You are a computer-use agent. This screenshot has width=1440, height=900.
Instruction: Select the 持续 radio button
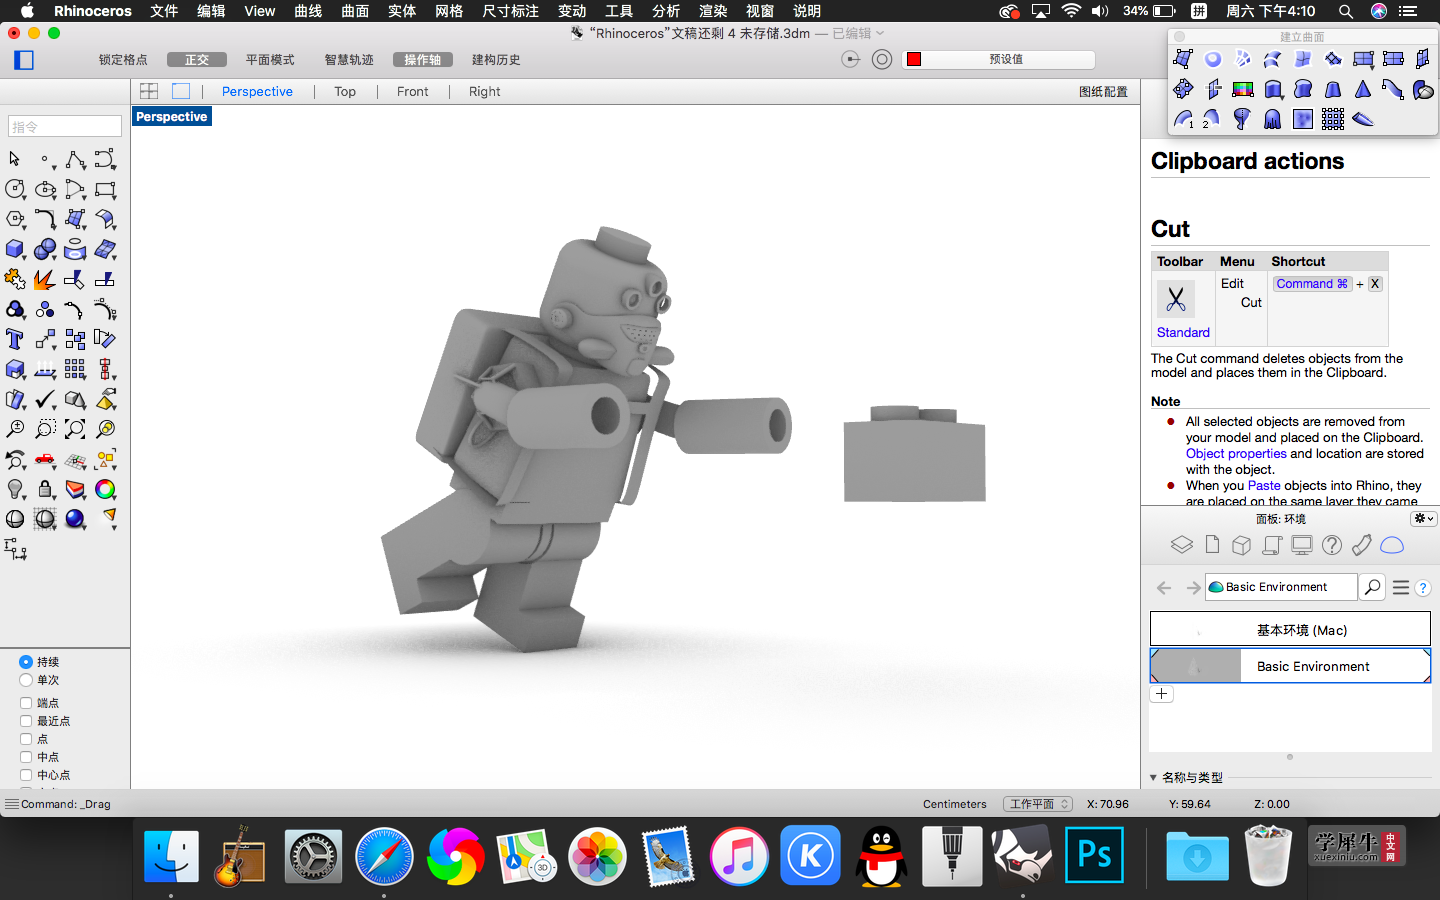click(x=26, y=662)
